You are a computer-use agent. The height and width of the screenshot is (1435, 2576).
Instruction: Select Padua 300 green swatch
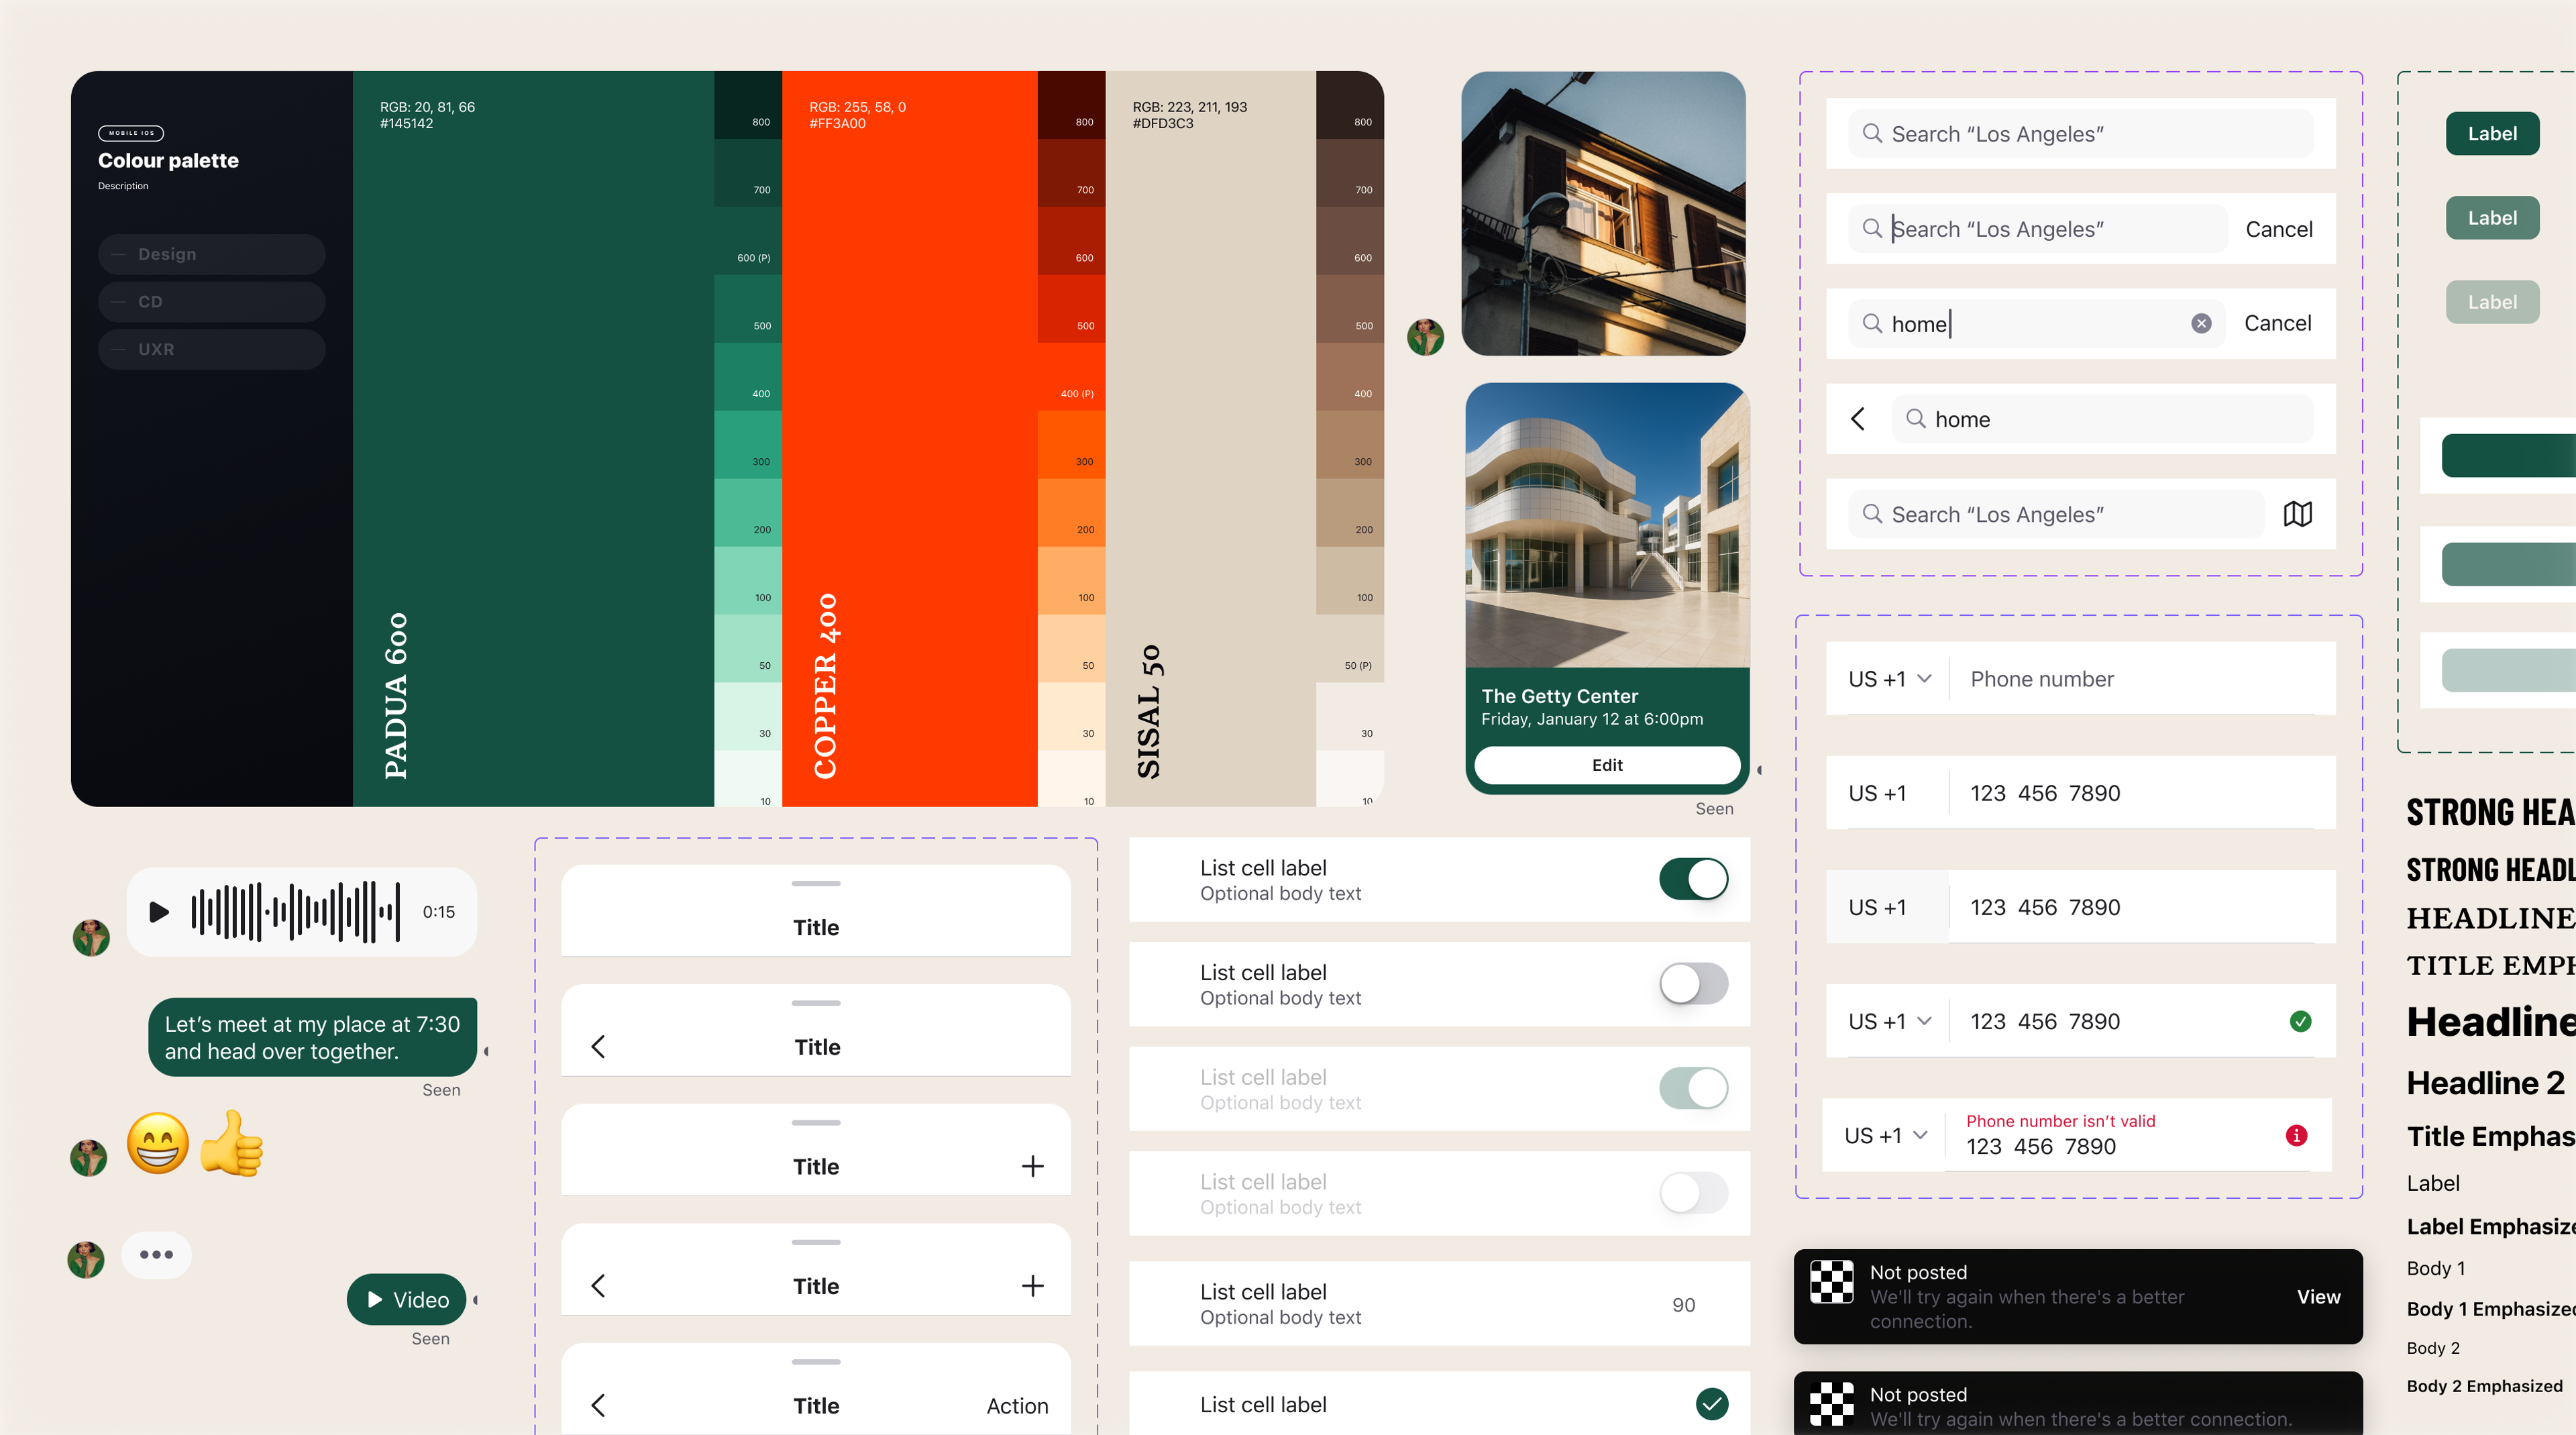(748, 445)
